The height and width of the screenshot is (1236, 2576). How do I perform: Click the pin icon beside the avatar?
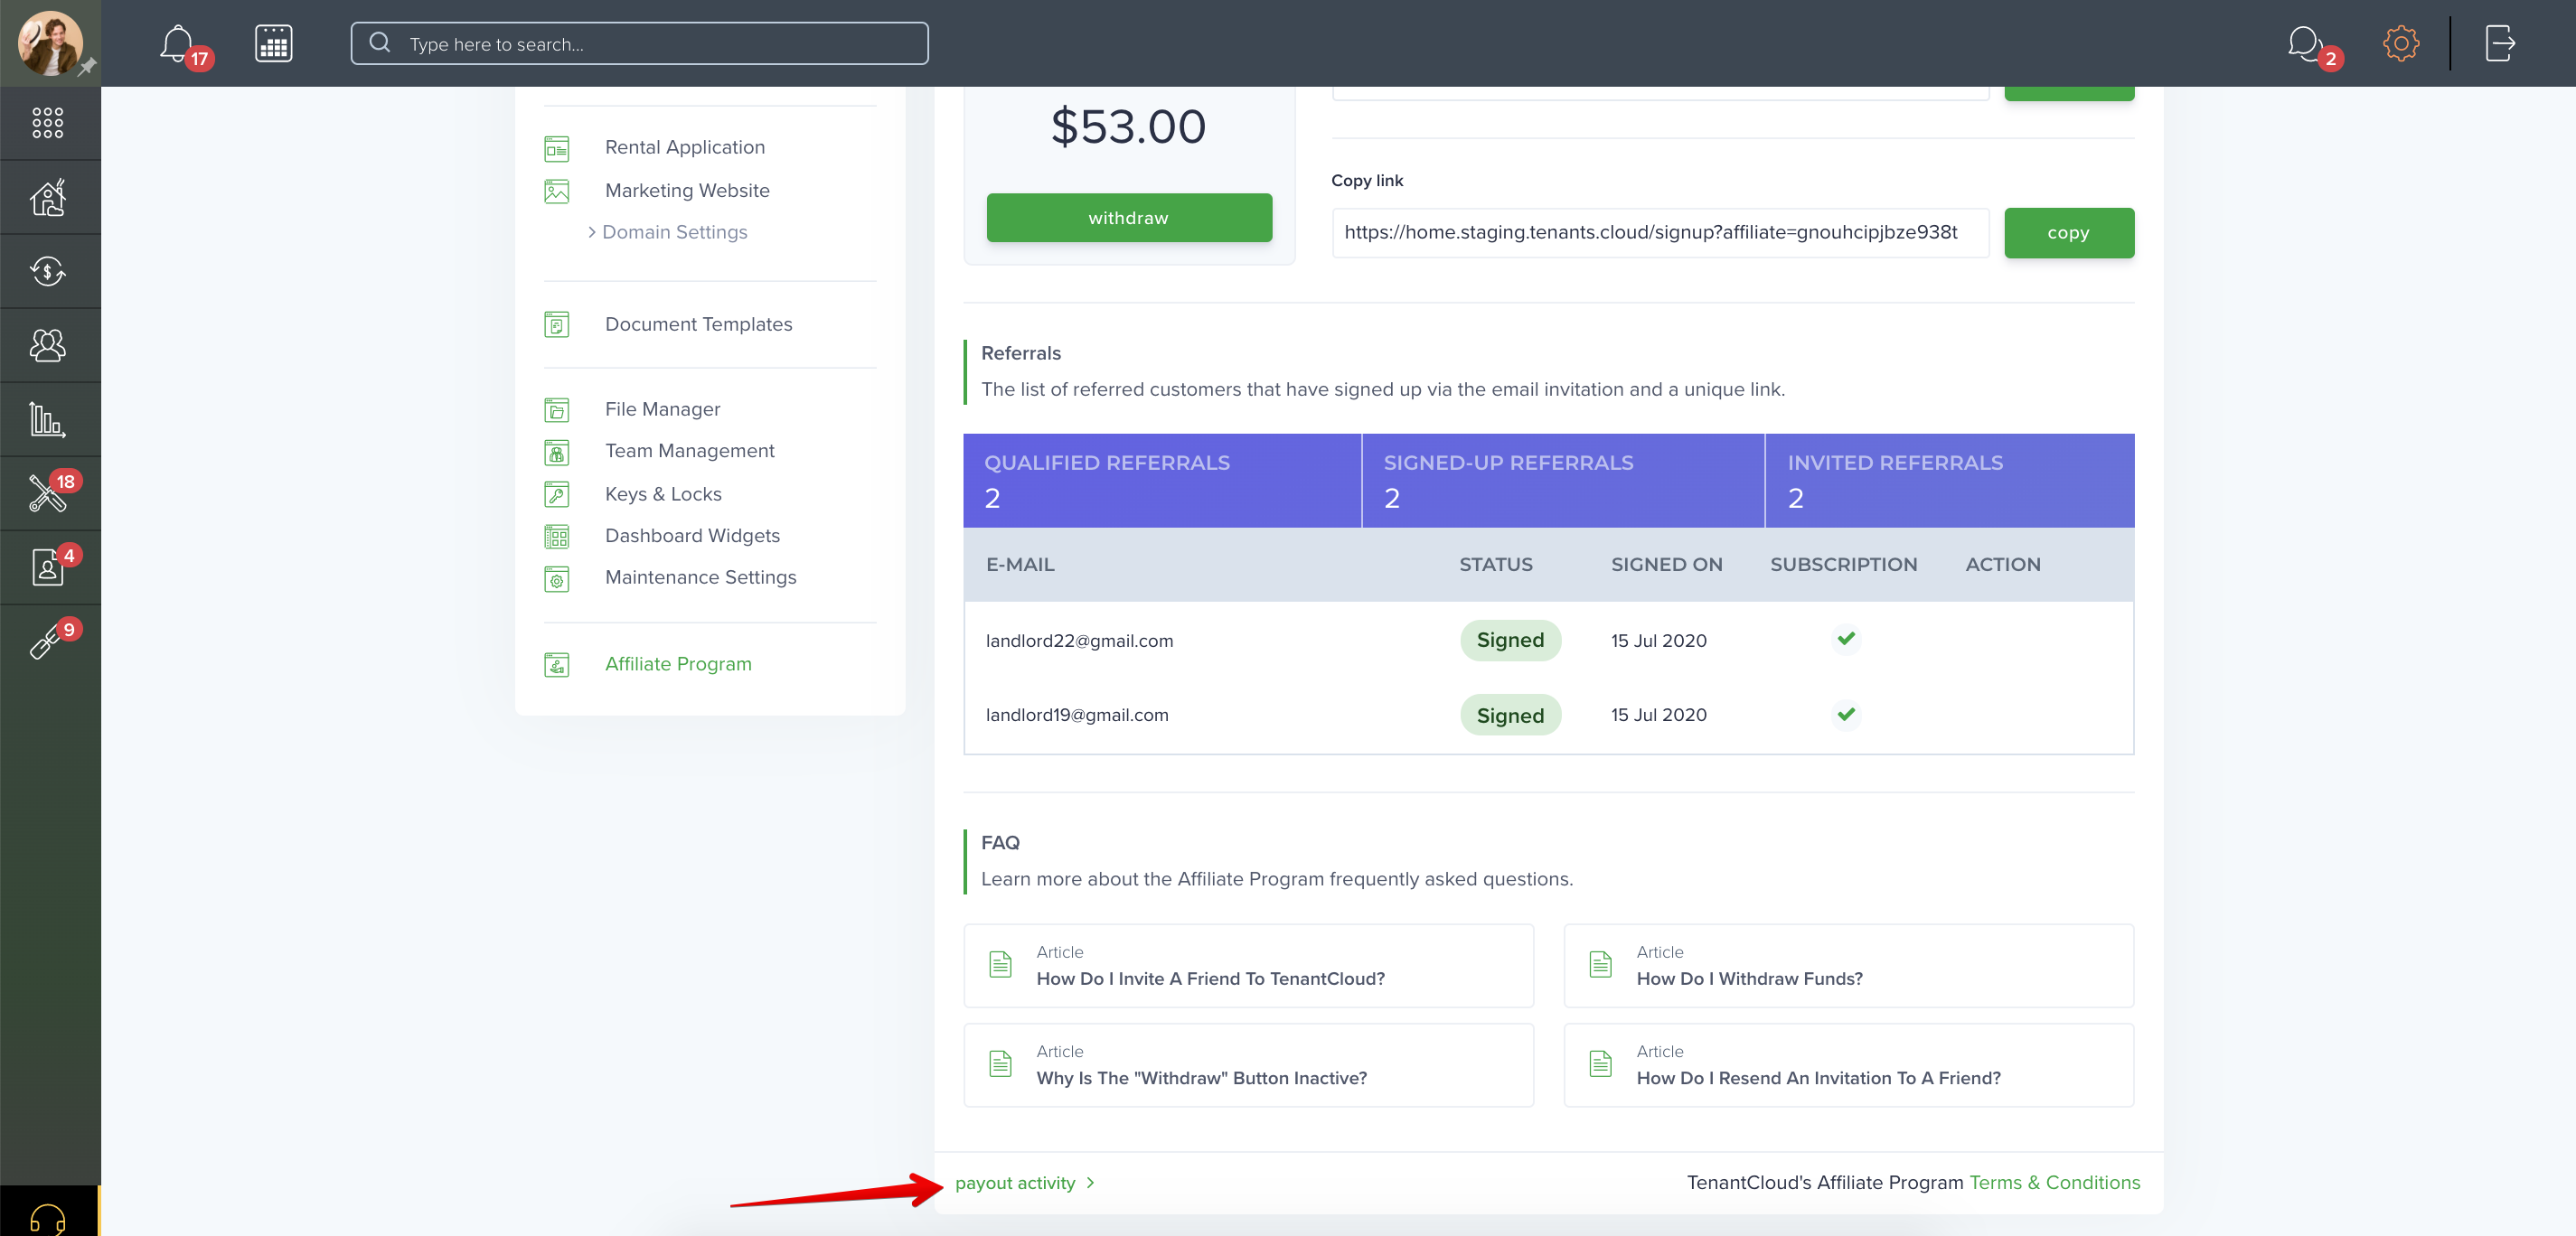(88, 66)
